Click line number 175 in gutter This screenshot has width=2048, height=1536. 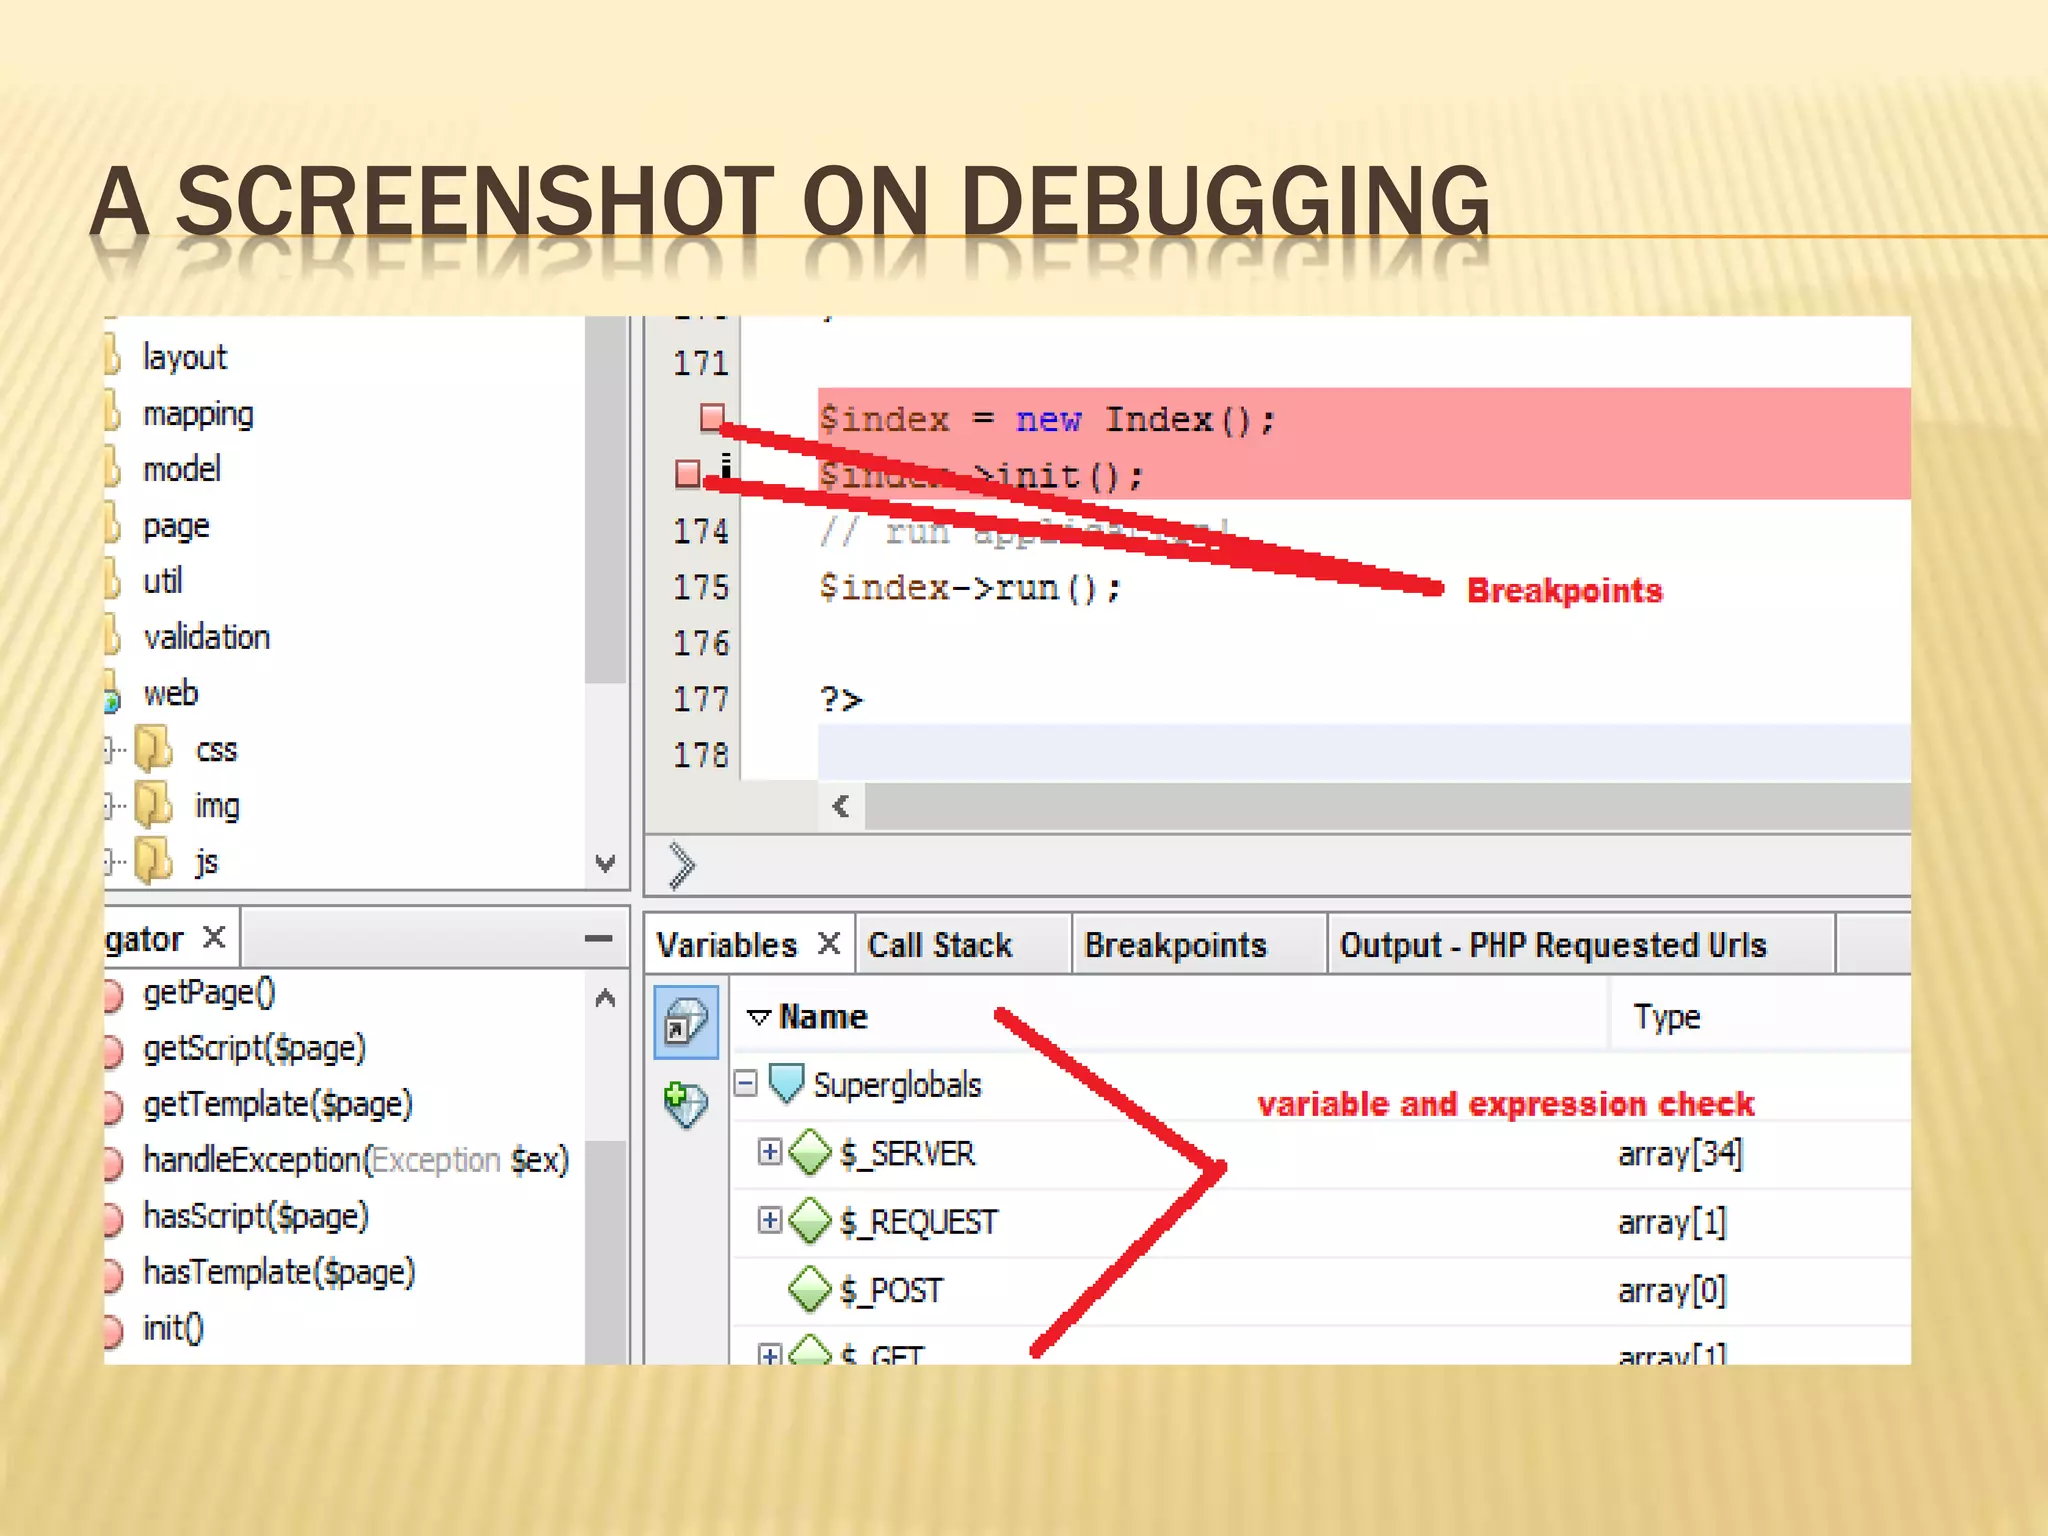point(700,587)
